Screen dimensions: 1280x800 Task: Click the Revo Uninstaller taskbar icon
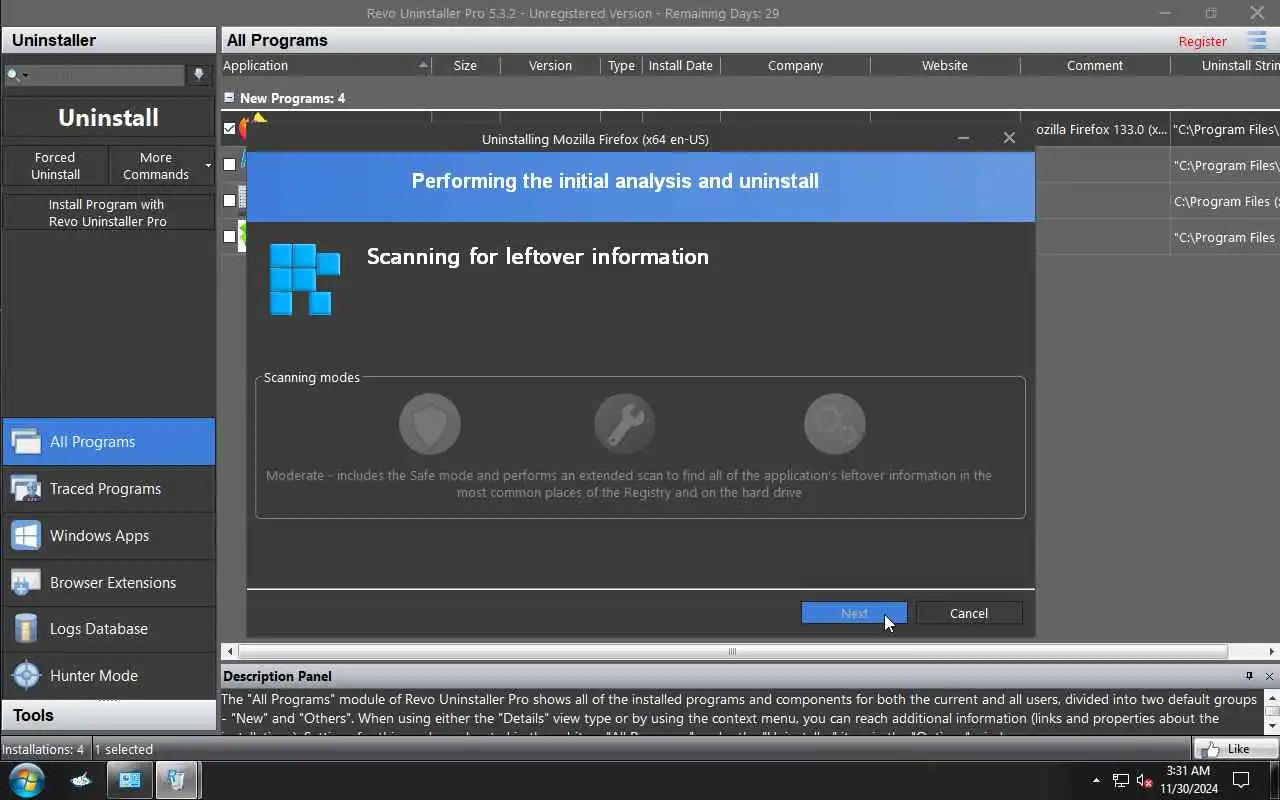coord(176,780)
